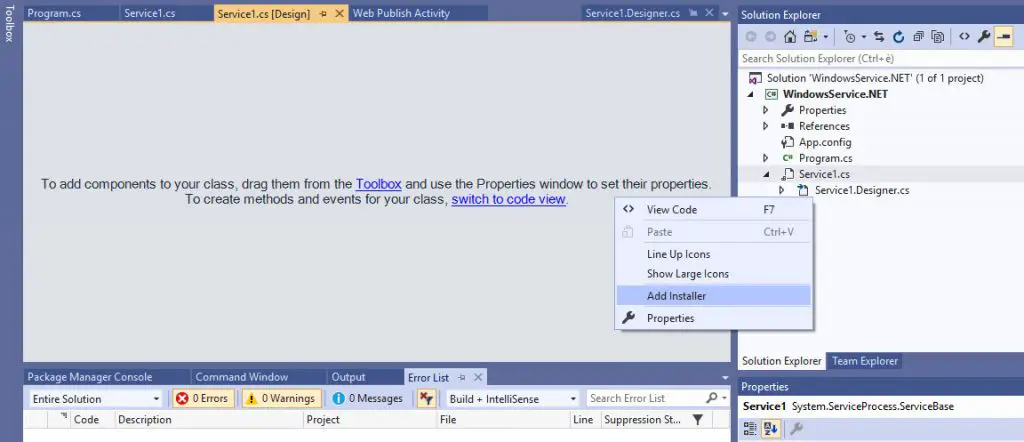Switch views with the Solutions and Folders icon
This screenshot has height=442, width=1024.
click(811, 37)
